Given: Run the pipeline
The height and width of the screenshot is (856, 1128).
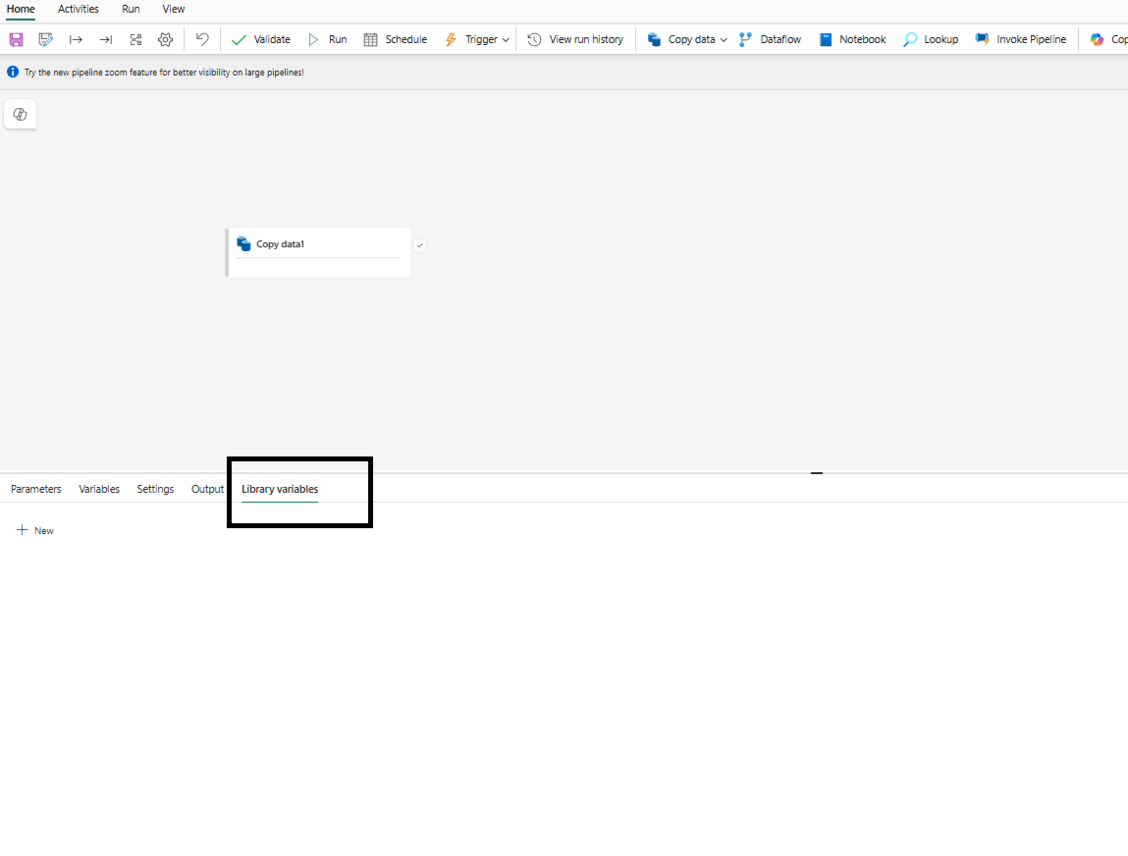Looking at the screenshot, I should coord(327,40).
